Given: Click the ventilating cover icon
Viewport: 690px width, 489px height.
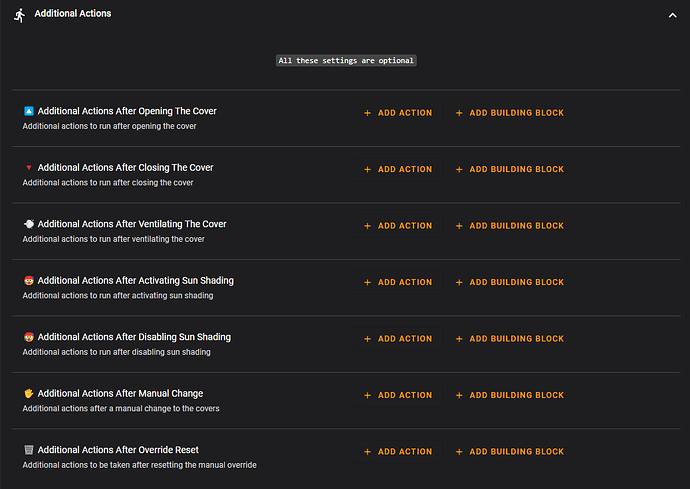Looking at the screenshot, I should [x=29, y=224].
